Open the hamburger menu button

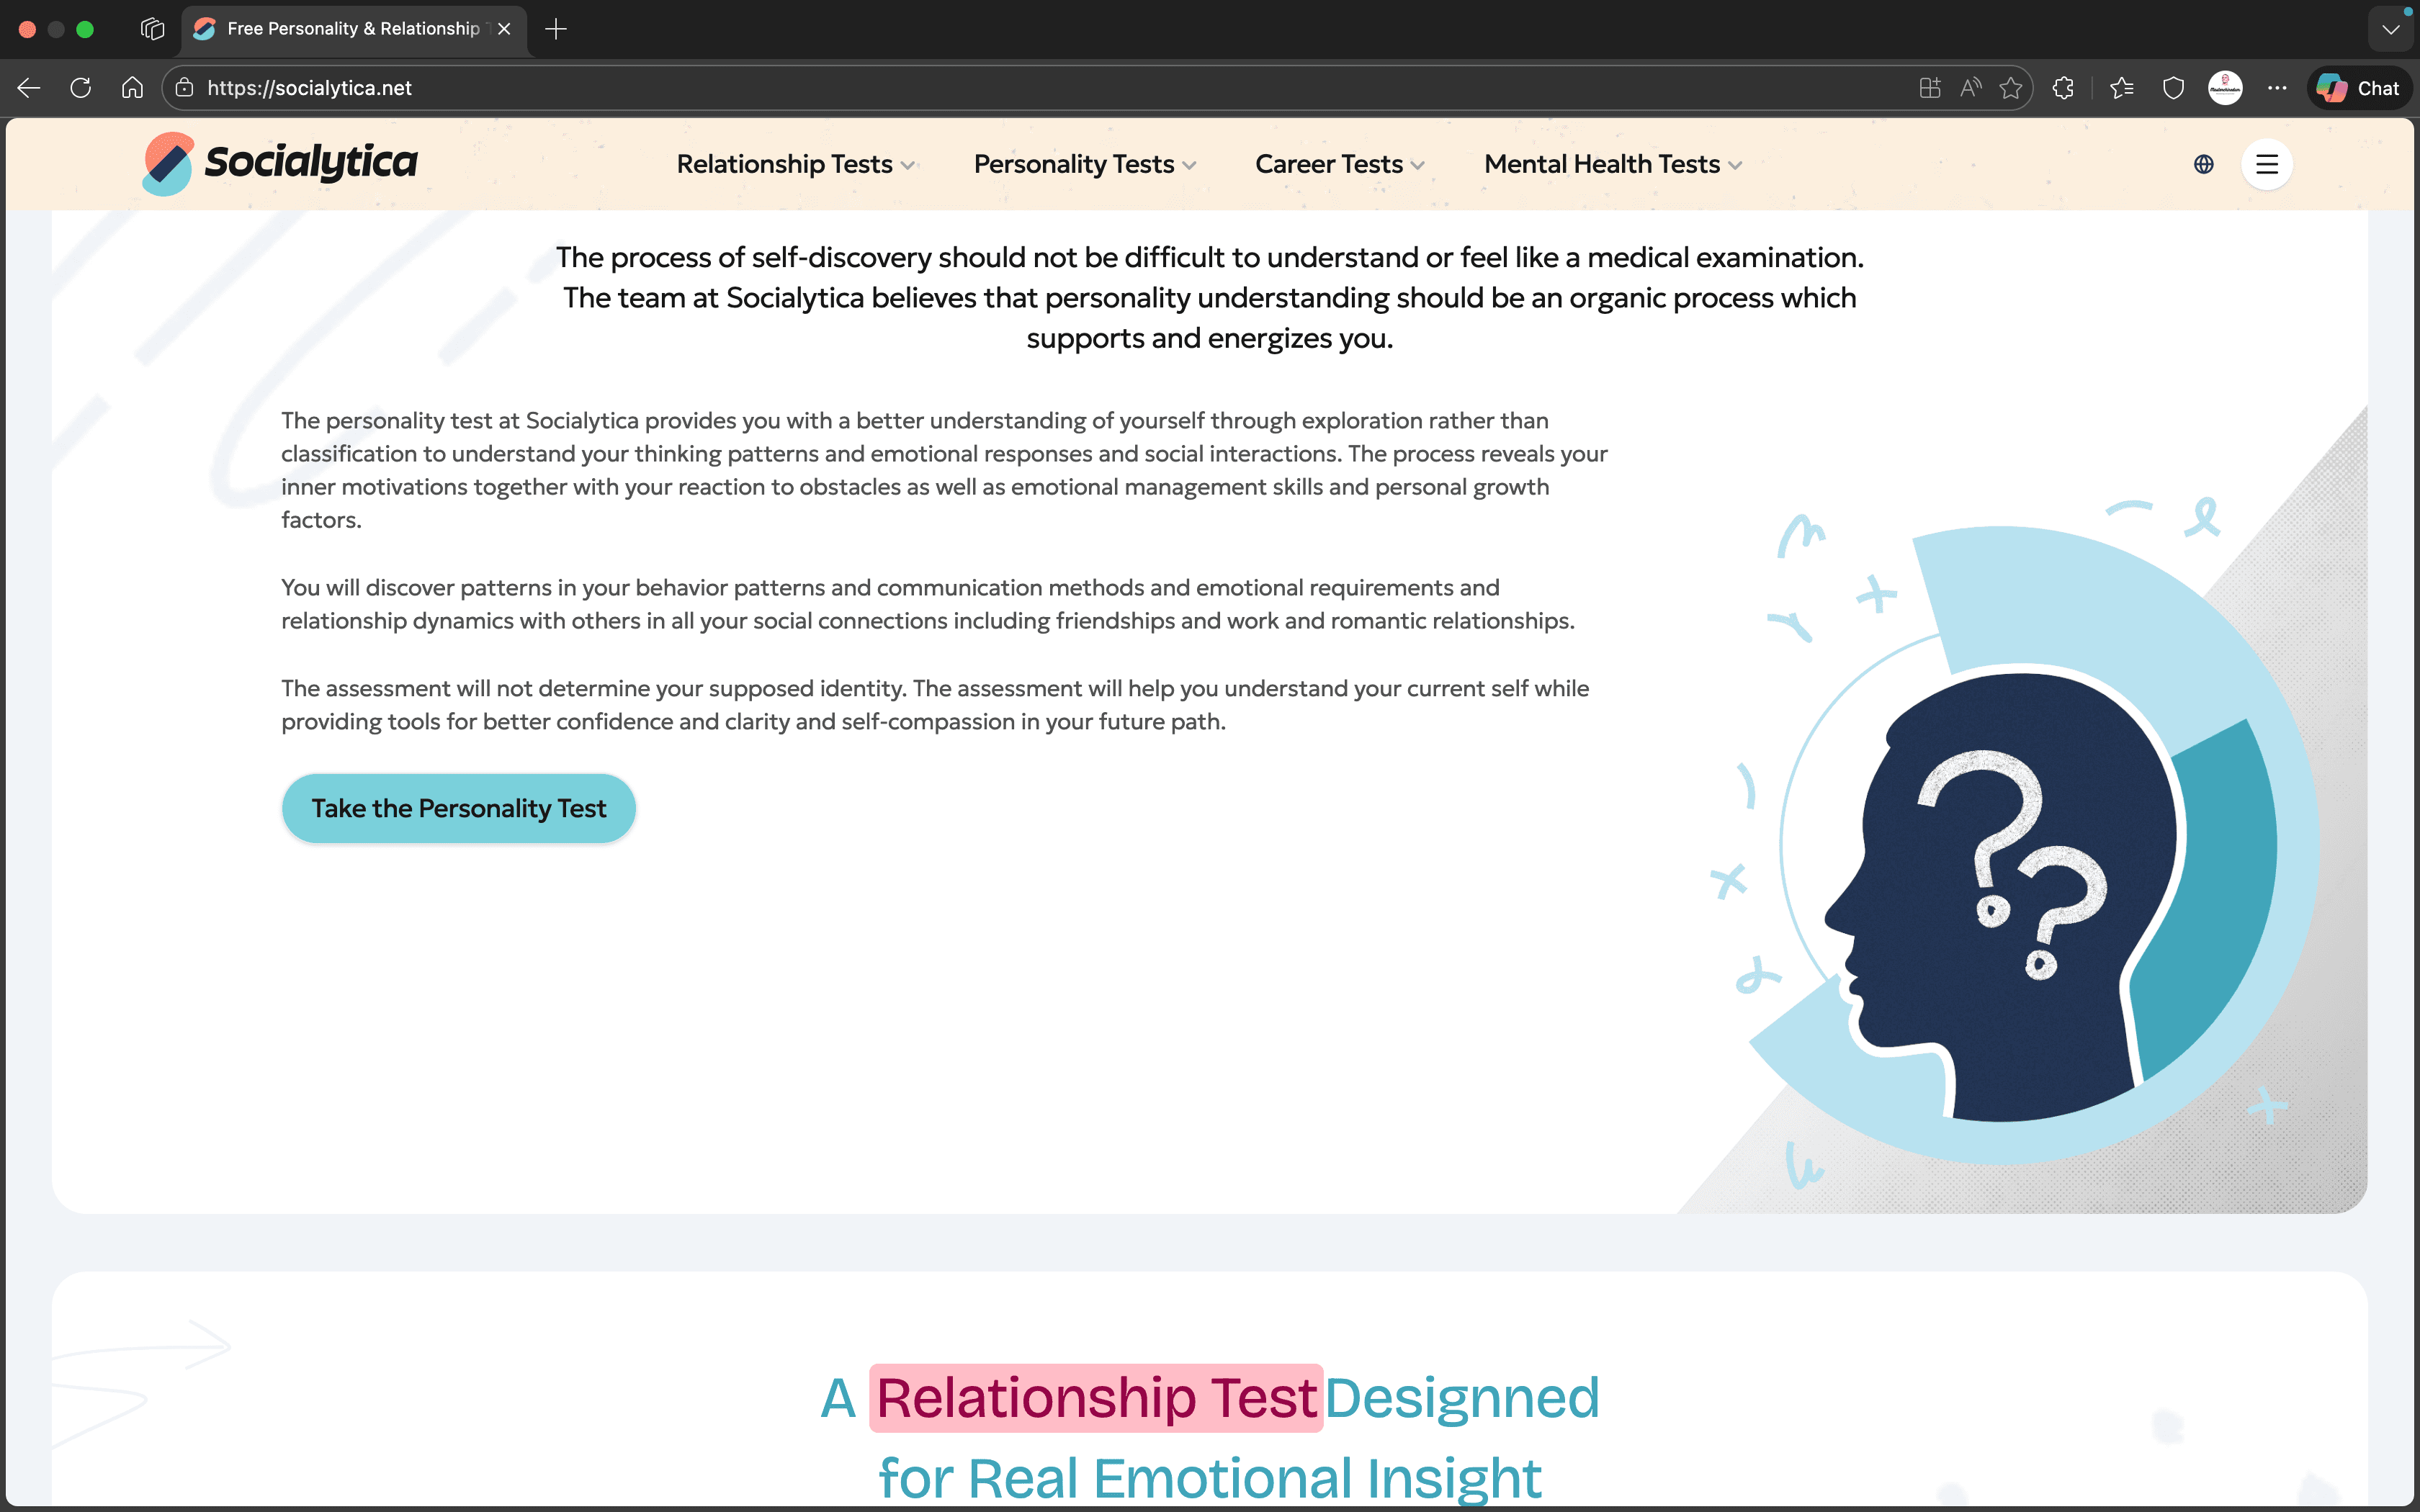(2266, 164)
